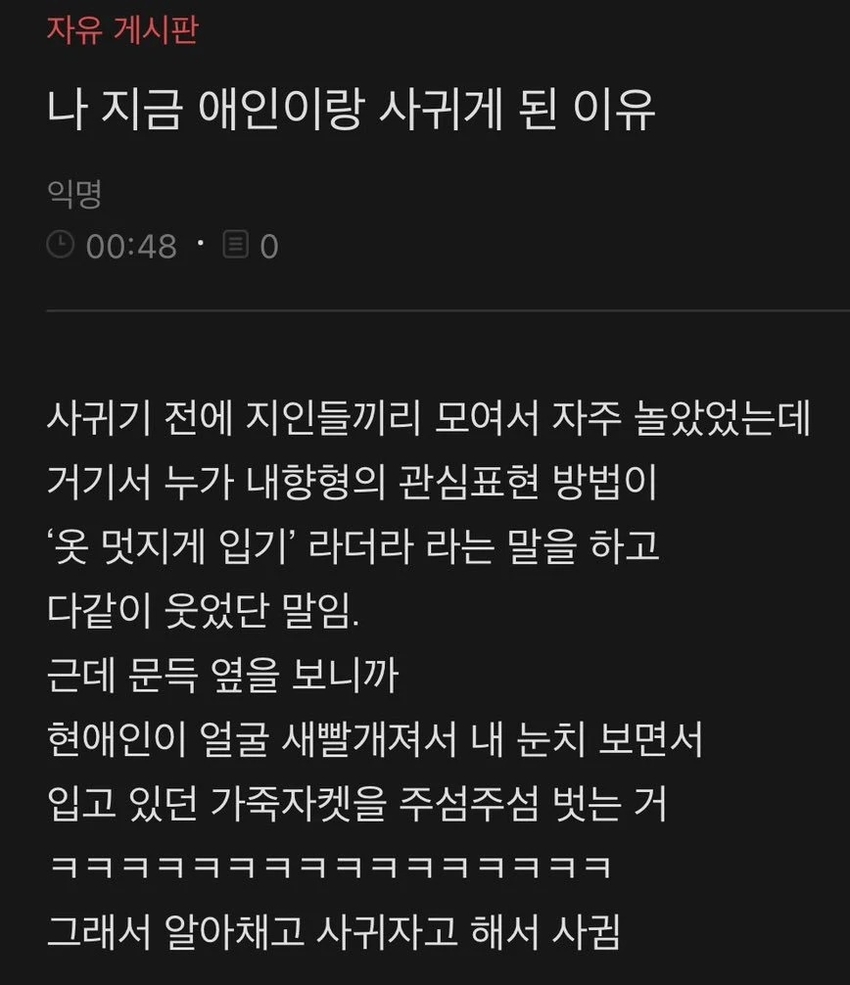850x985 pixels.
Task: Click the clock icon beside 00:48
Action: click(x=61, y=244)
